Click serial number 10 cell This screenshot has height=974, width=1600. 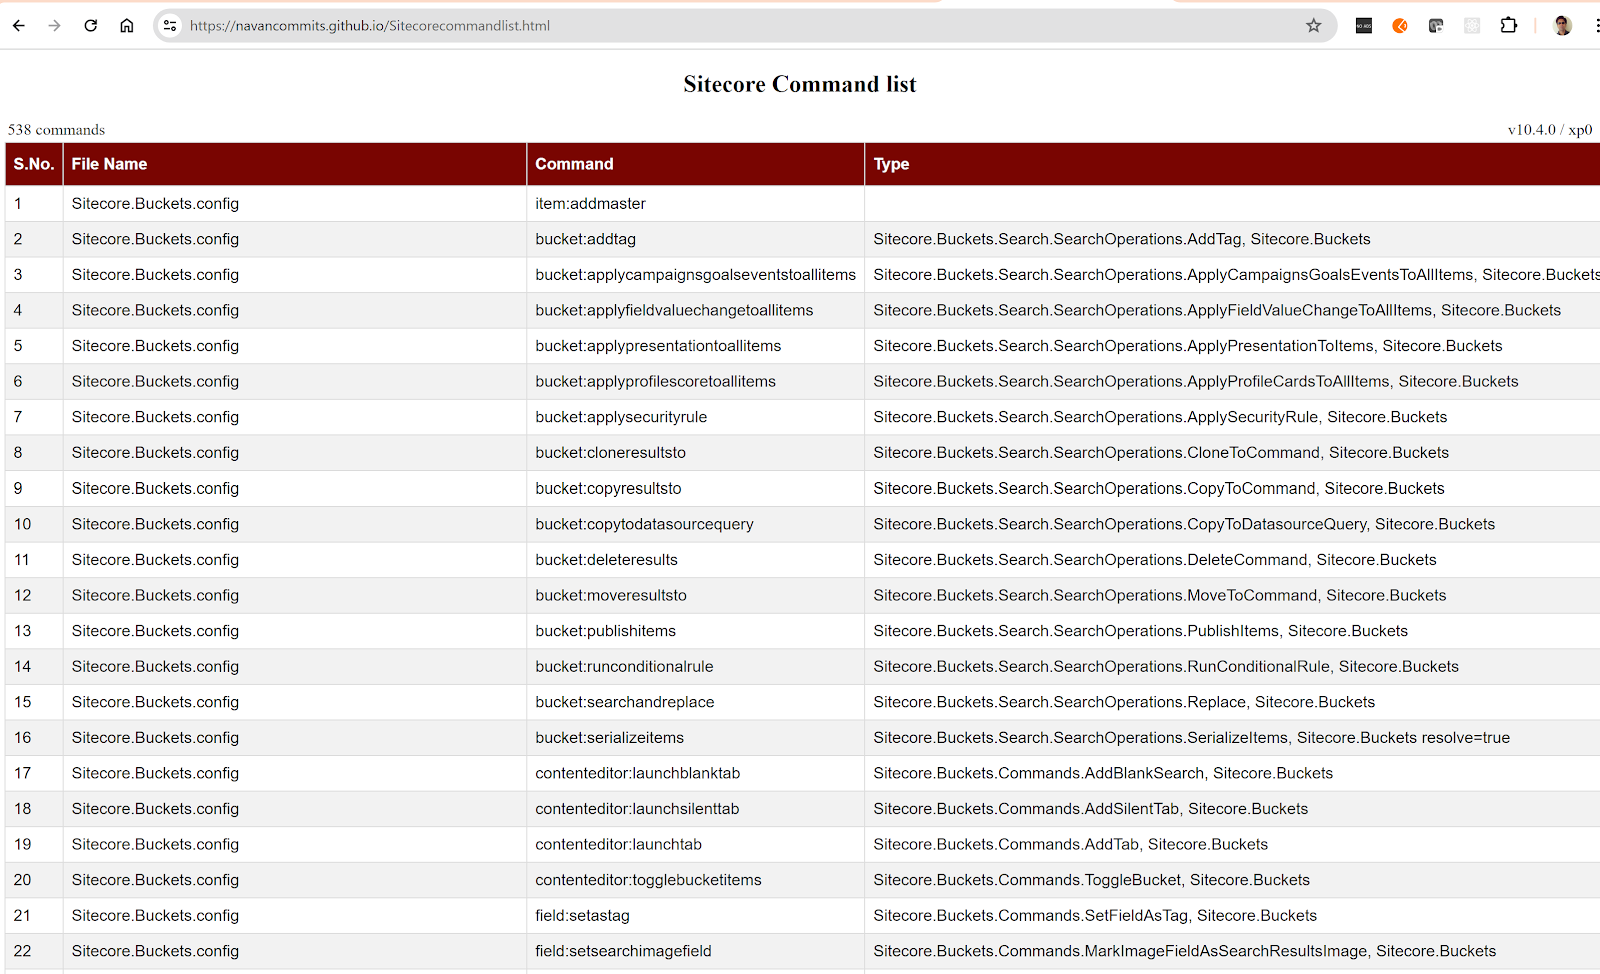pyautogui.click(x=34, y=524)
